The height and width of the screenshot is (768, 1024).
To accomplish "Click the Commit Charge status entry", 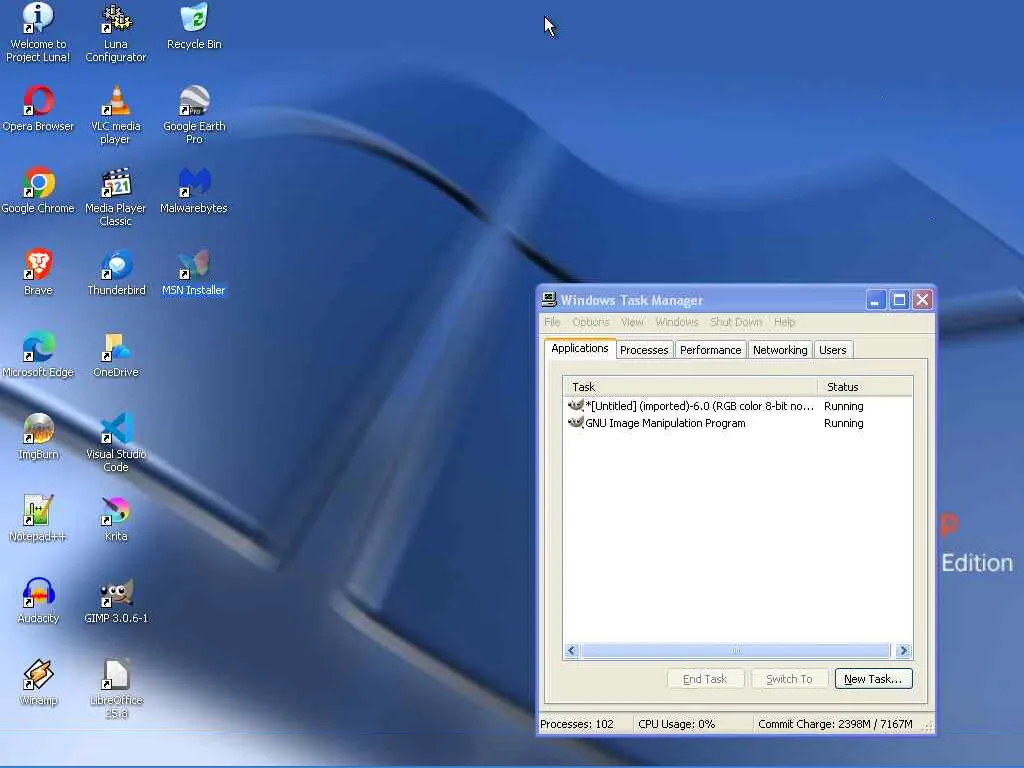I will tap(835, 724).
